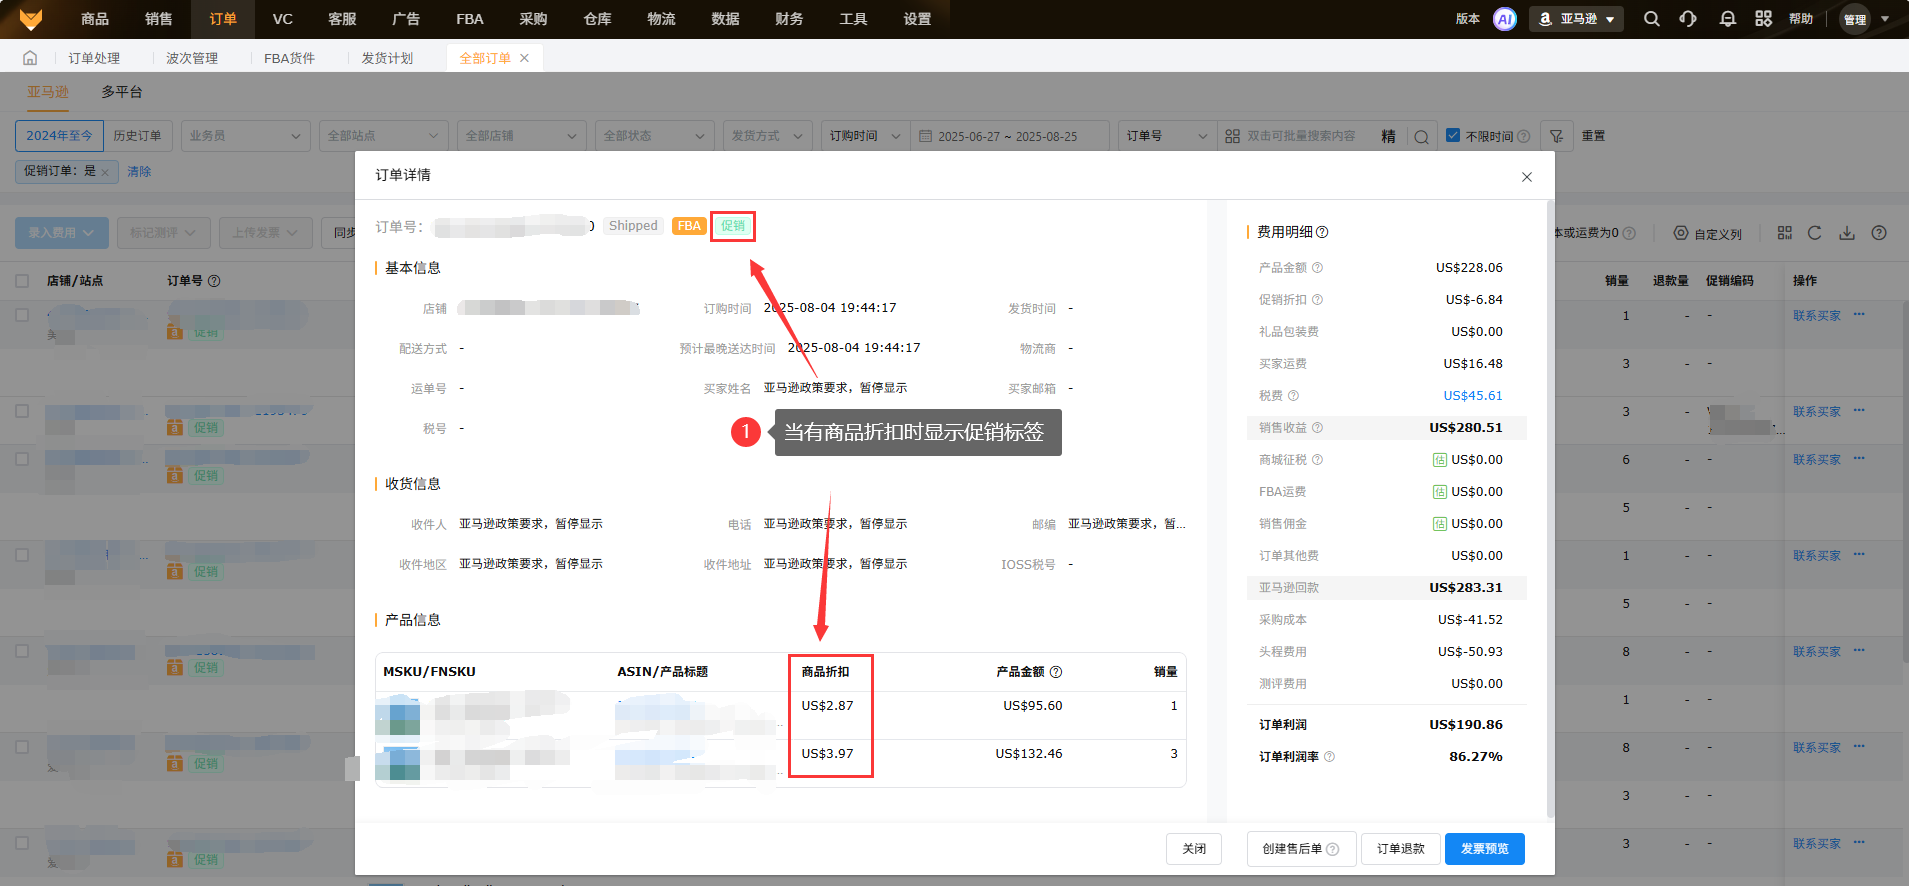Show help for 产品金额 column header
Viewport: 1909px width, 886px height.
pyautogui.click(x=1056, y=672)
